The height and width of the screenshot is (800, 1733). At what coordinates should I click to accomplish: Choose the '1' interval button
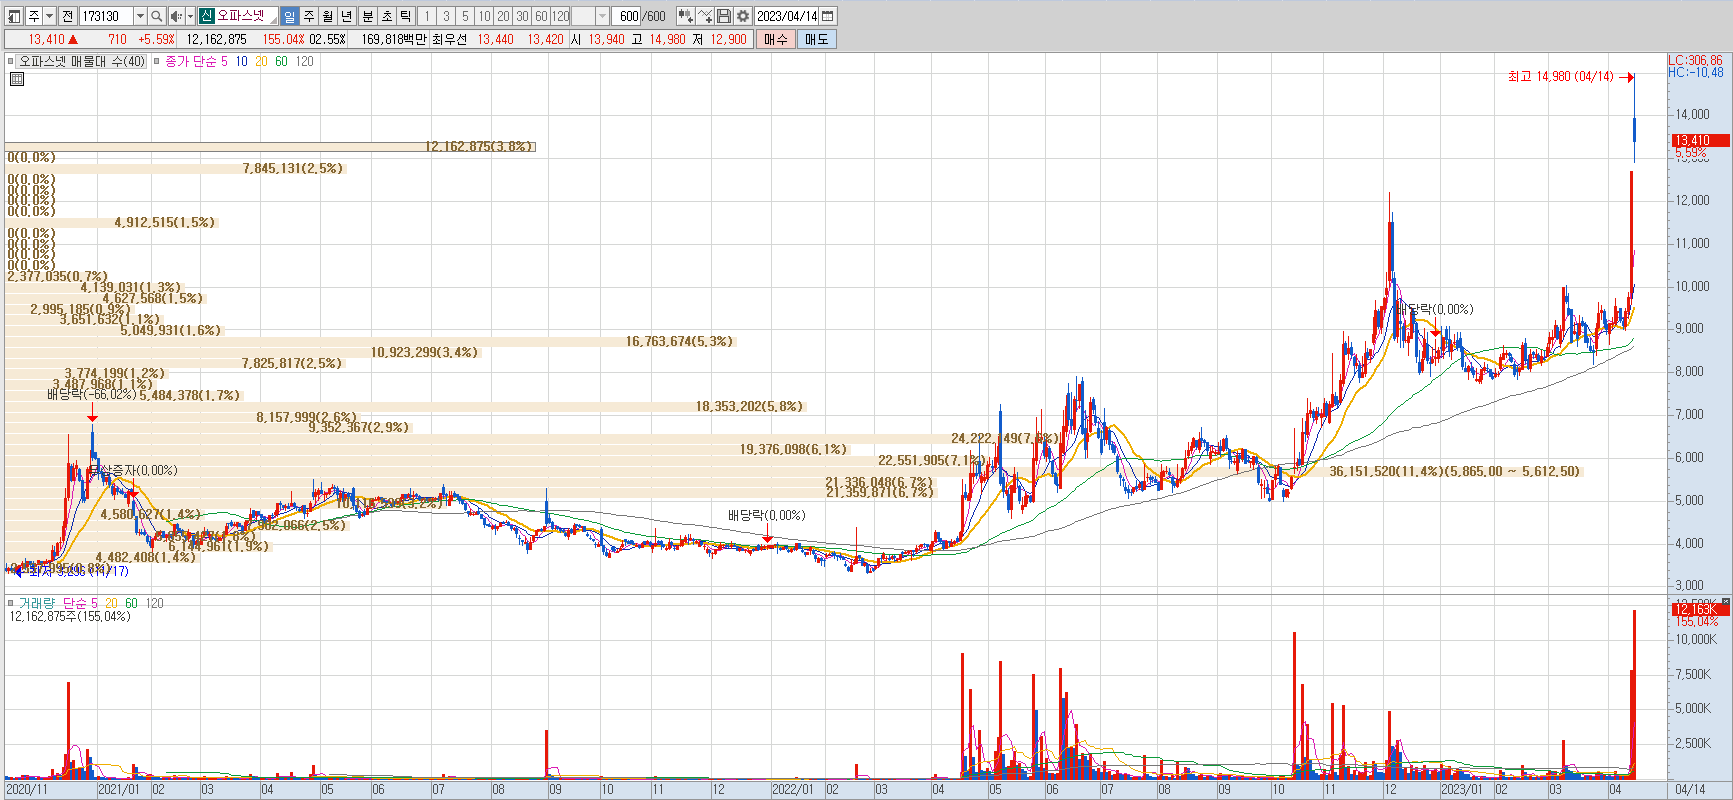[x=427, y=16]
